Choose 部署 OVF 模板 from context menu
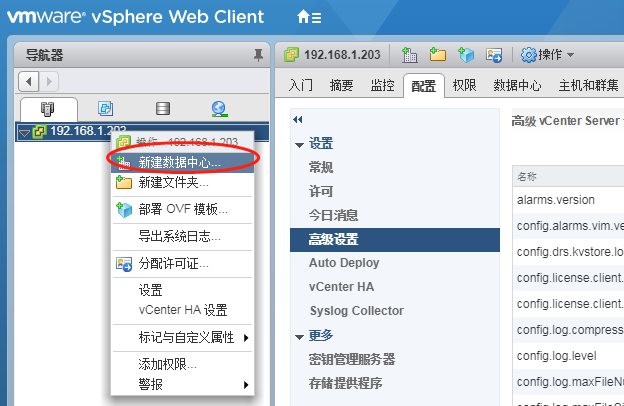Screen dimensions: 624x406 tap(183, 209)
